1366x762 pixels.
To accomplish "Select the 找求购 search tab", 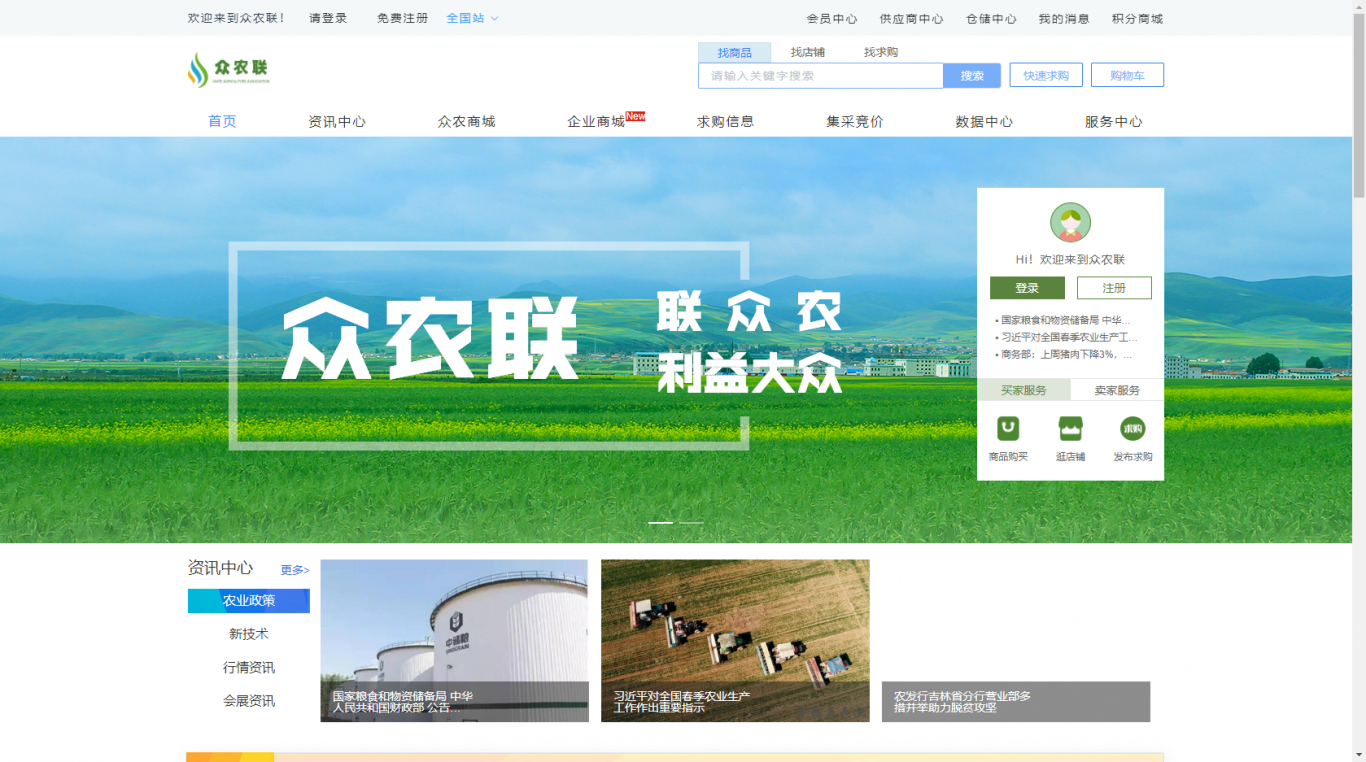I will tap(881, 52).
